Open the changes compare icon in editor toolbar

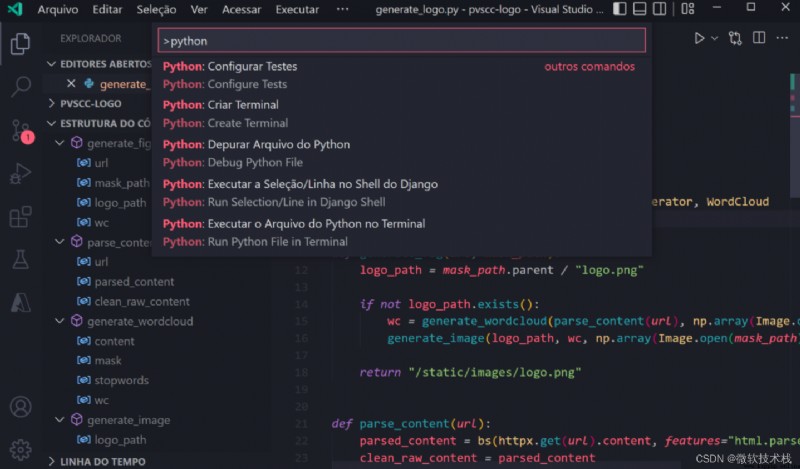point(735,38)
